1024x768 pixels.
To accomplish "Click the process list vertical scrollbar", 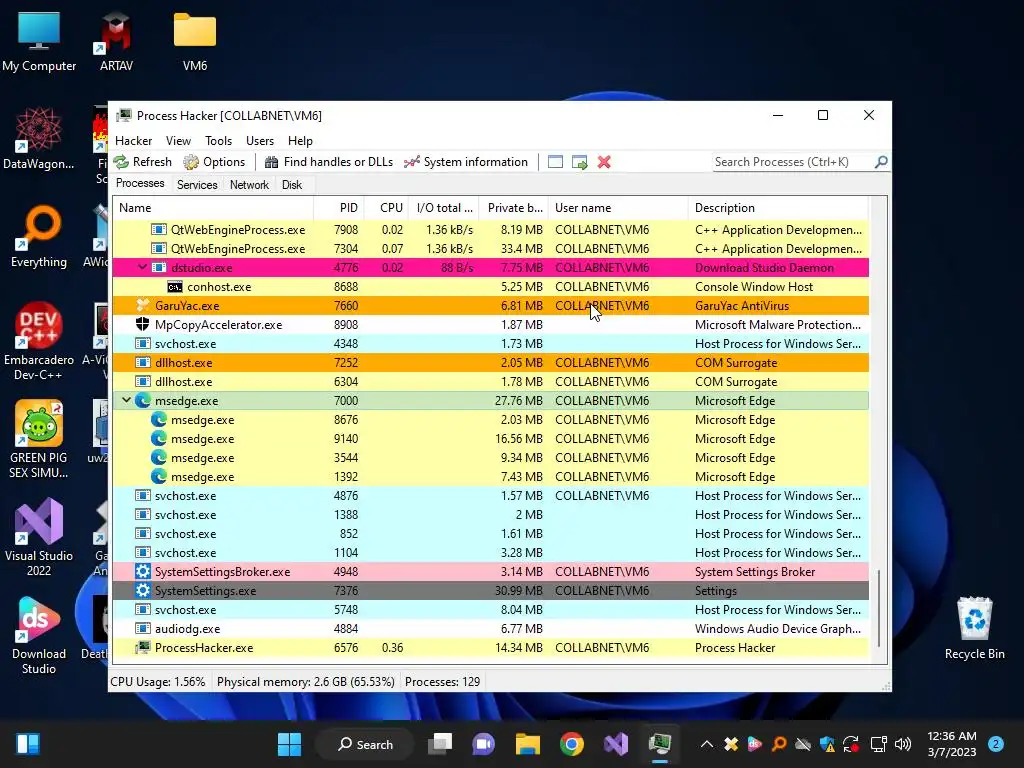I will (x=879, y=607).
